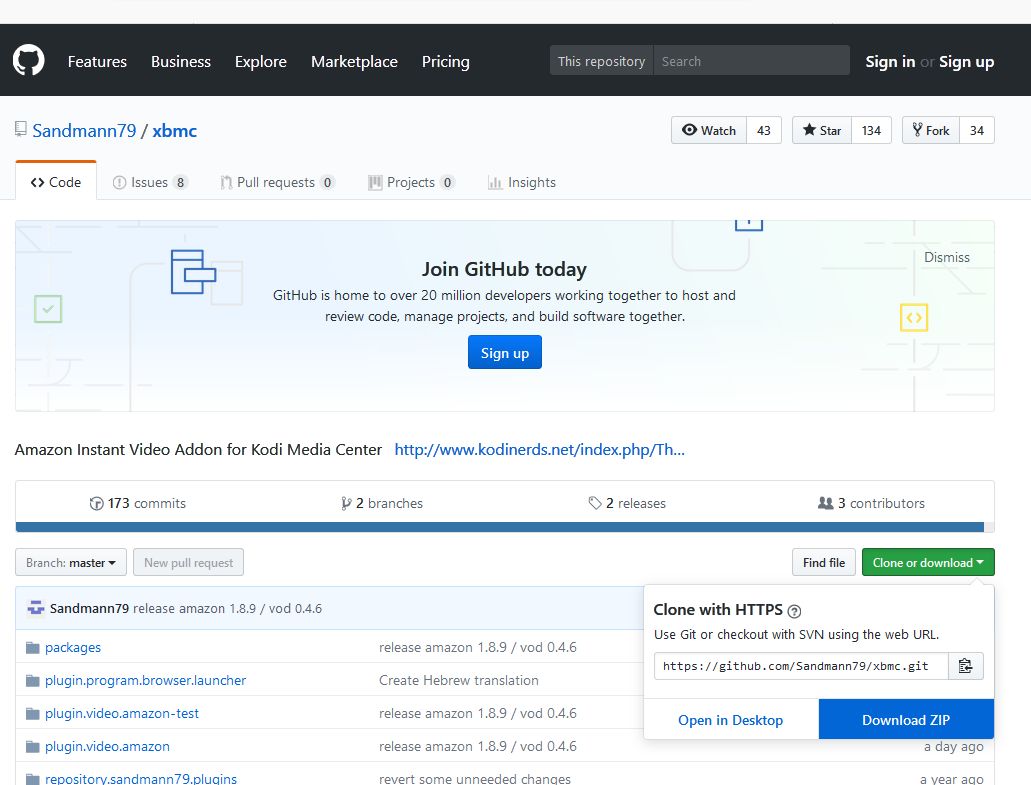Click Download ZIP
Viewport: 1031px width, 785px height.
point(906,720)
